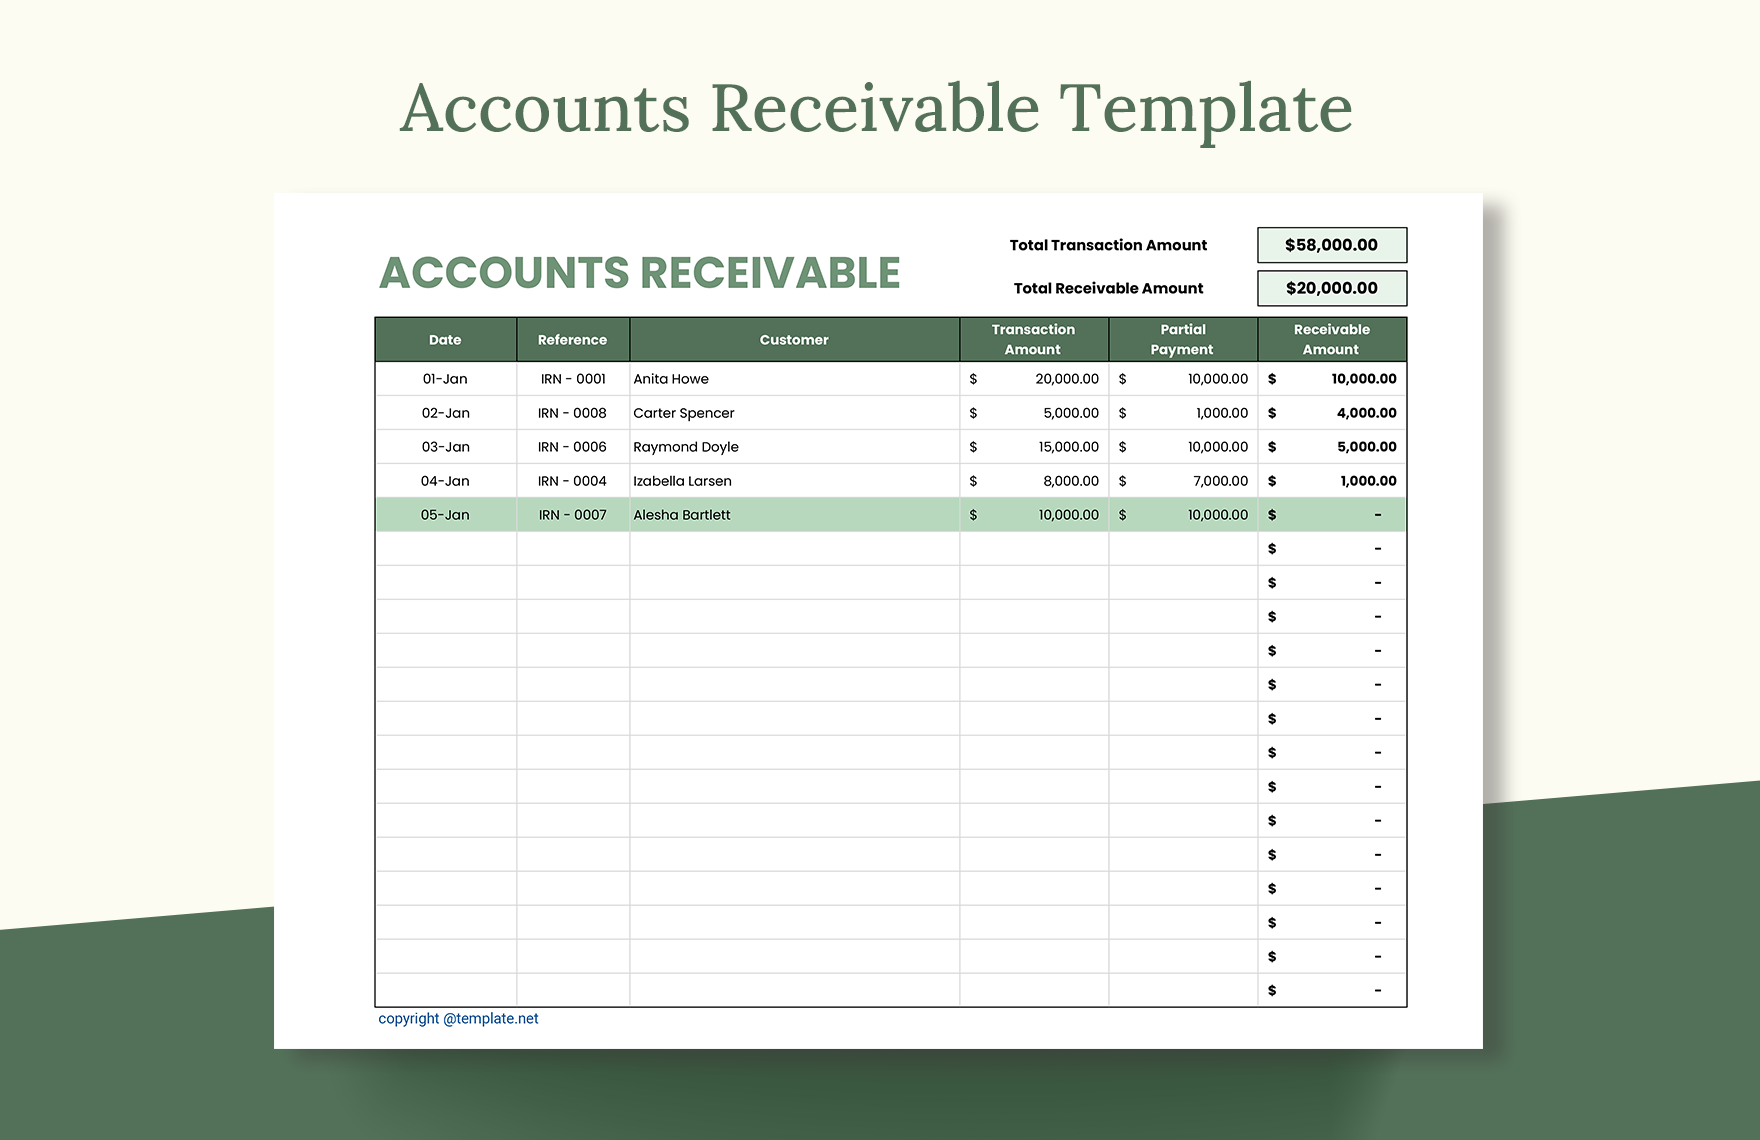Click the IRN - 0006 reference cell

(572, 446)
